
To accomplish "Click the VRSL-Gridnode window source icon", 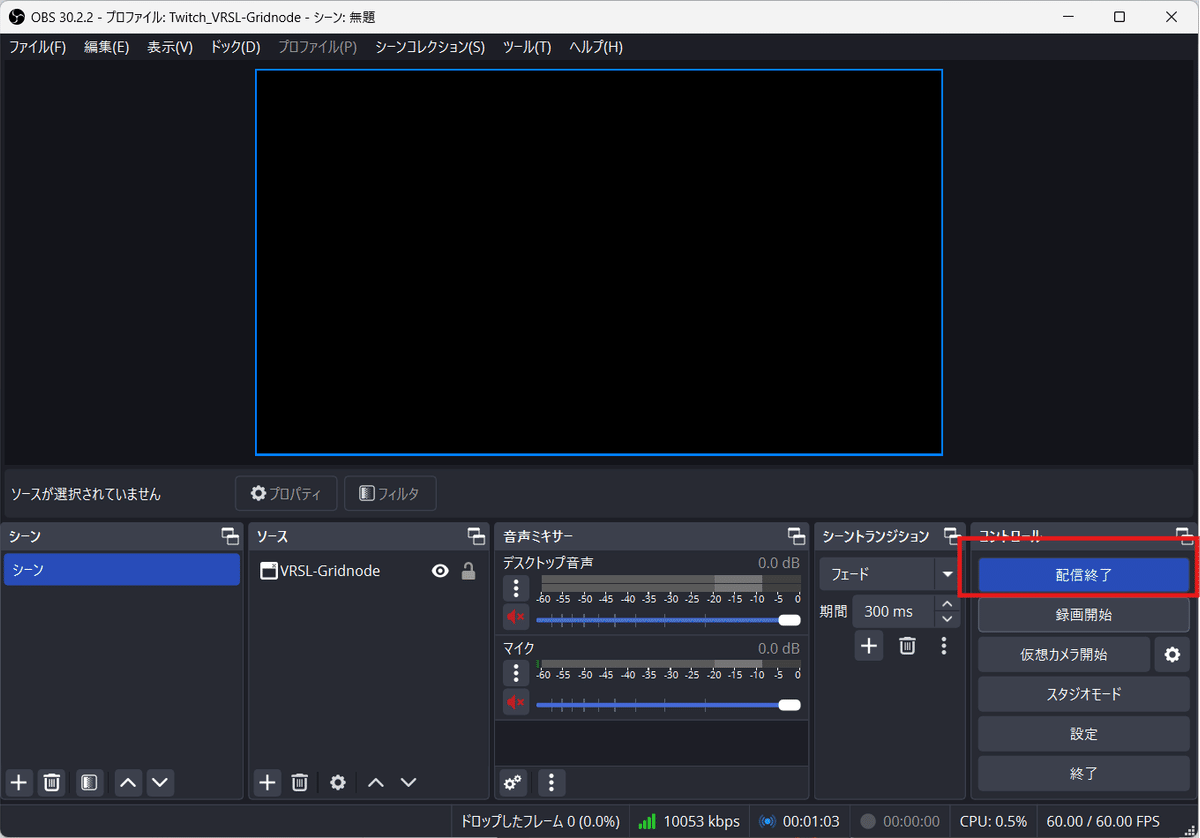I will pyautogui.click(x=268, y=571).
